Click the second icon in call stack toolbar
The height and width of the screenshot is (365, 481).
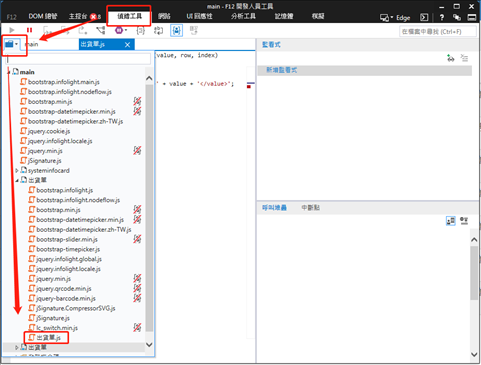click(x=464, y=221)
